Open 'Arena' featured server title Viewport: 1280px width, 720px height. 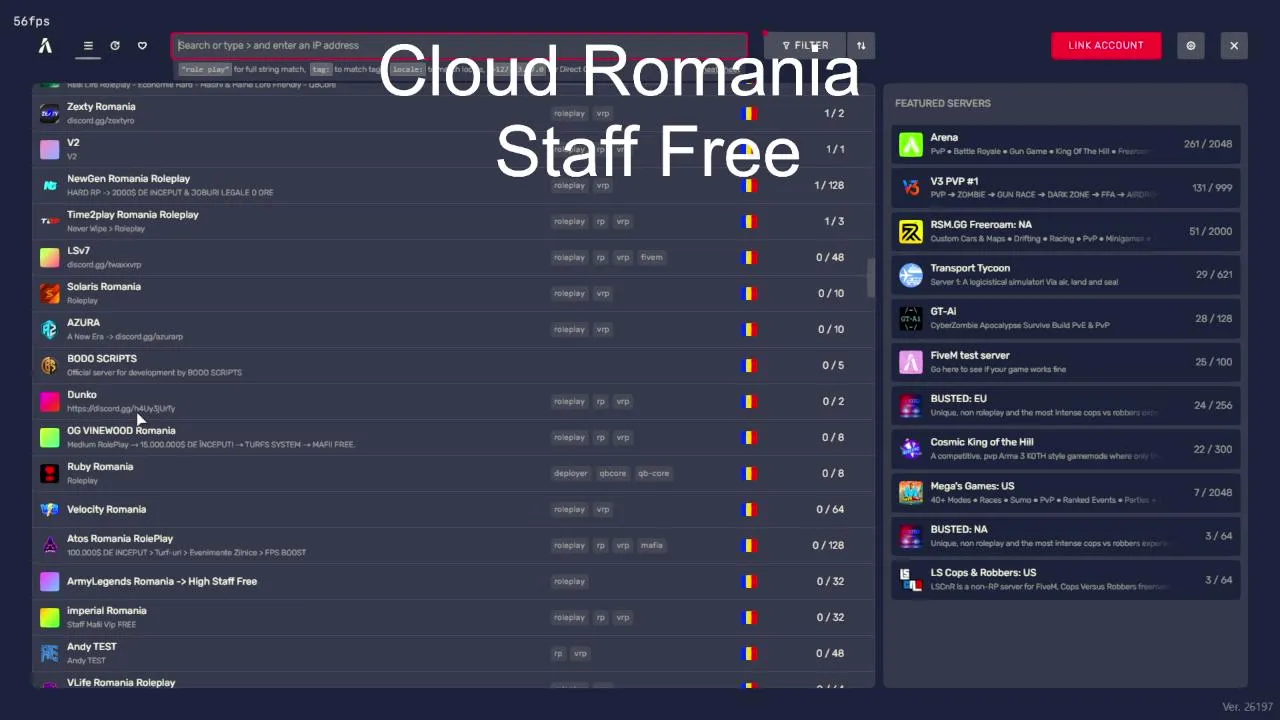tap(944, 137)
